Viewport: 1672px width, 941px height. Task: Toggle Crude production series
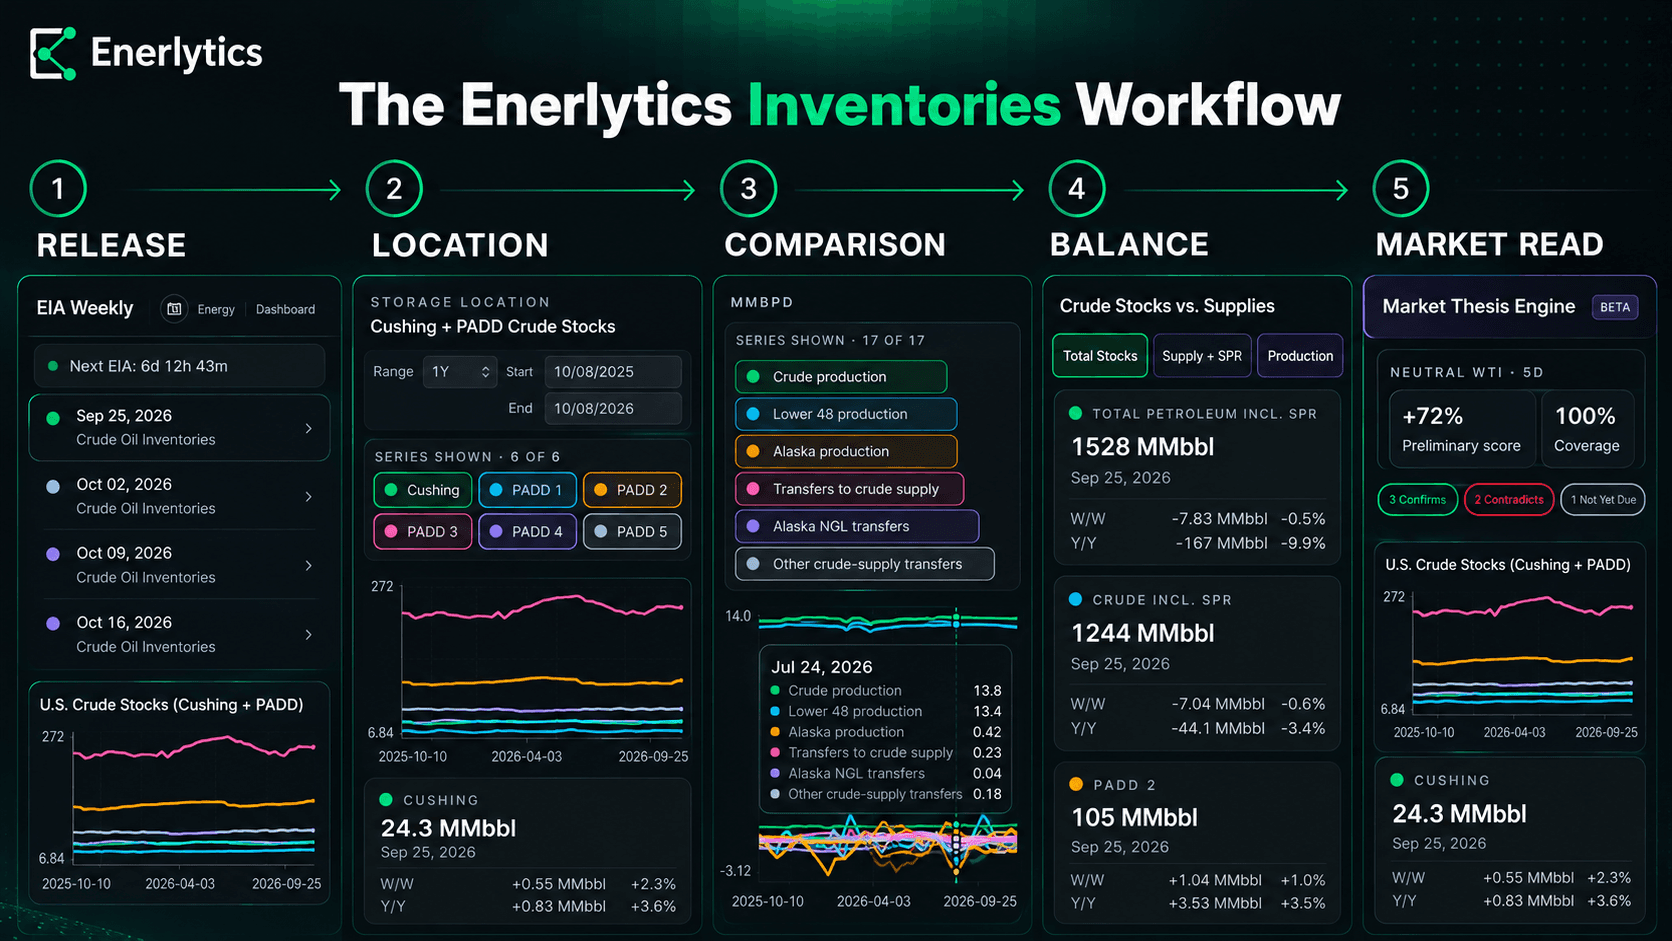841,376
